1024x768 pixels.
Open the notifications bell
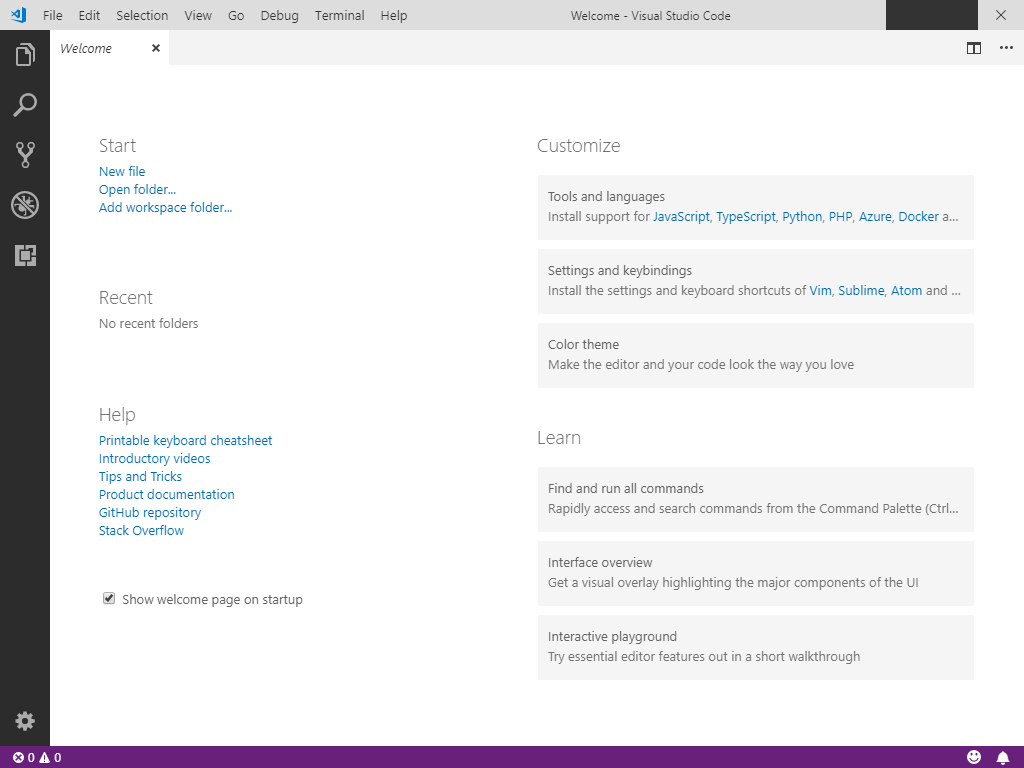[1002, 758]
